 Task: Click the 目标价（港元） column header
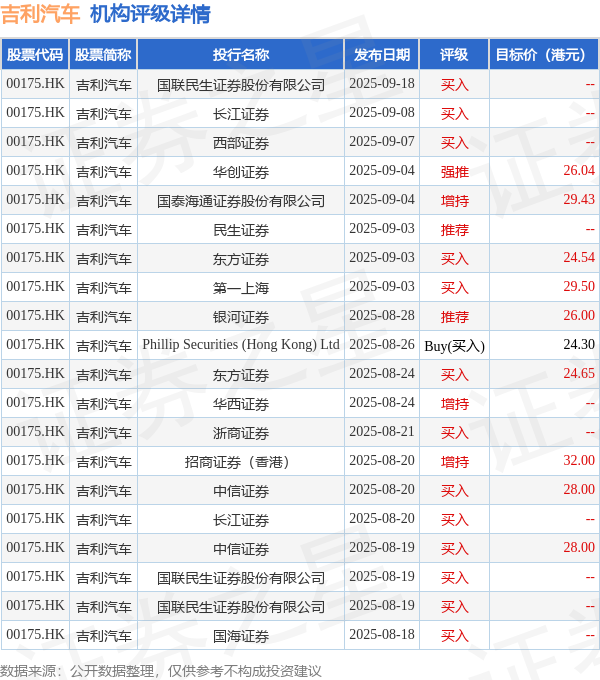pos(544,55)
